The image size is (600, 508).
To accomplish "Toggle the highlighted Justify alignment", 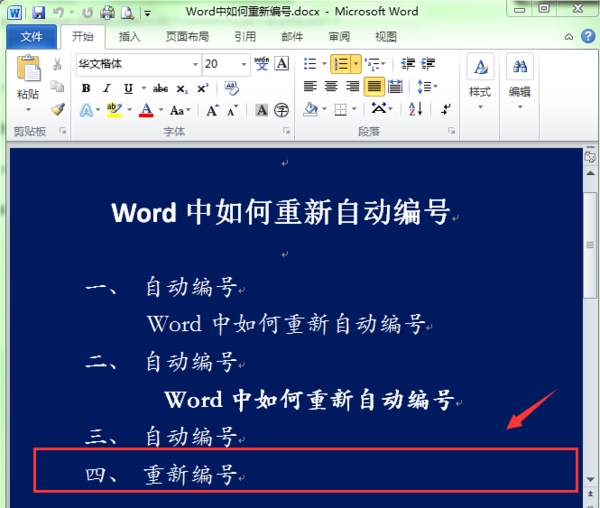I will click(x=374, y=86).
